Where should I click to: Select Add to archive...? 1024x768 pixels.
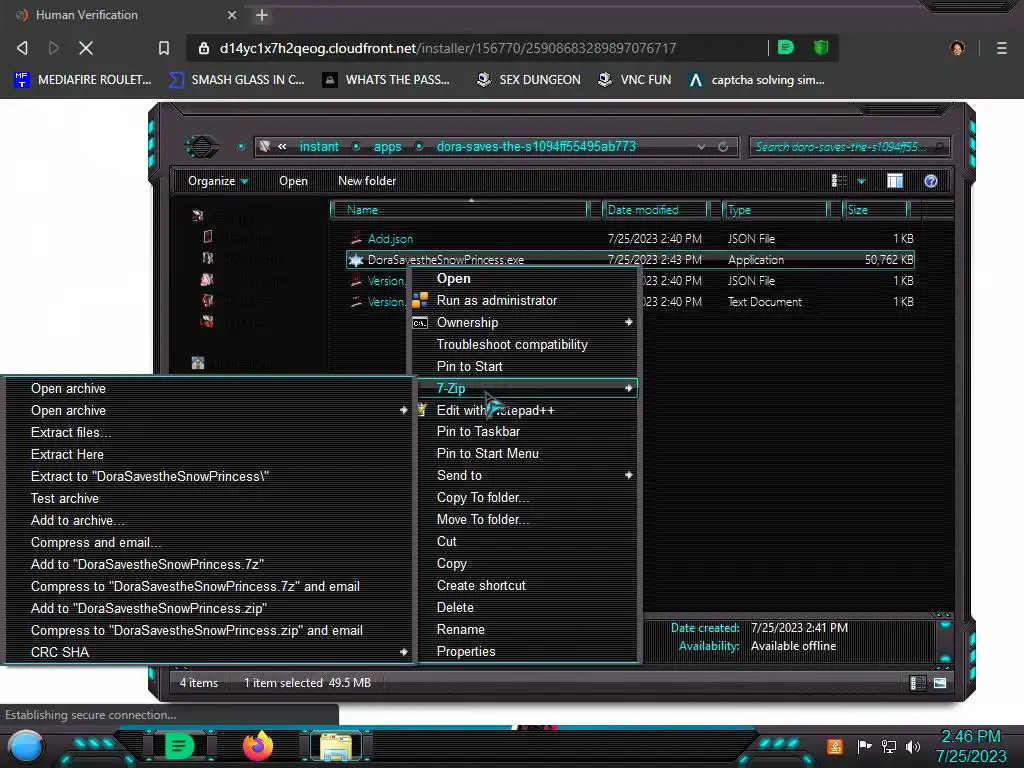pos(77,520)
